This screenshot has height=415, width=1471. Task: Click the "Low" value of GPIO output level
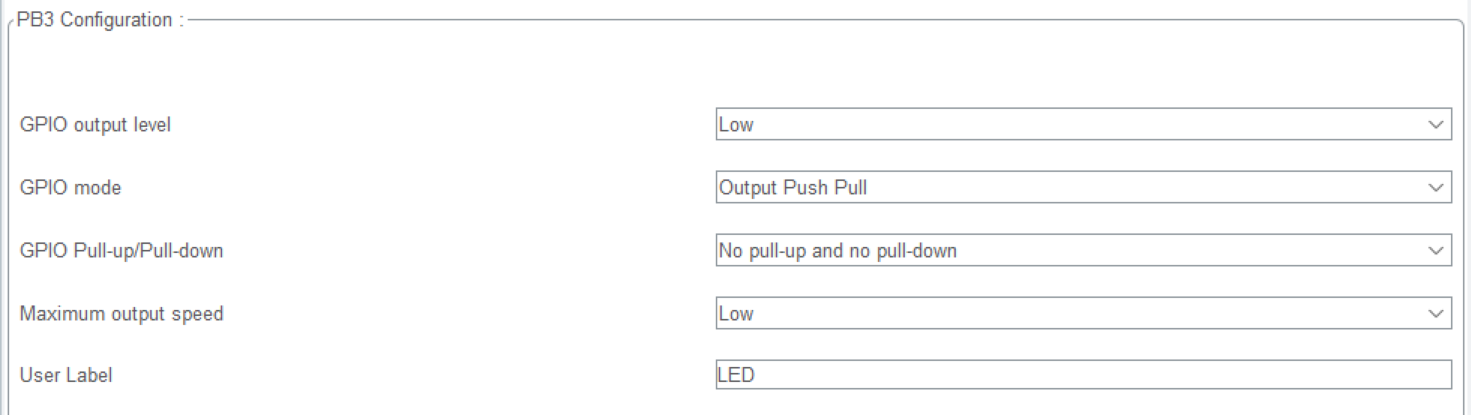coord(735,125)
